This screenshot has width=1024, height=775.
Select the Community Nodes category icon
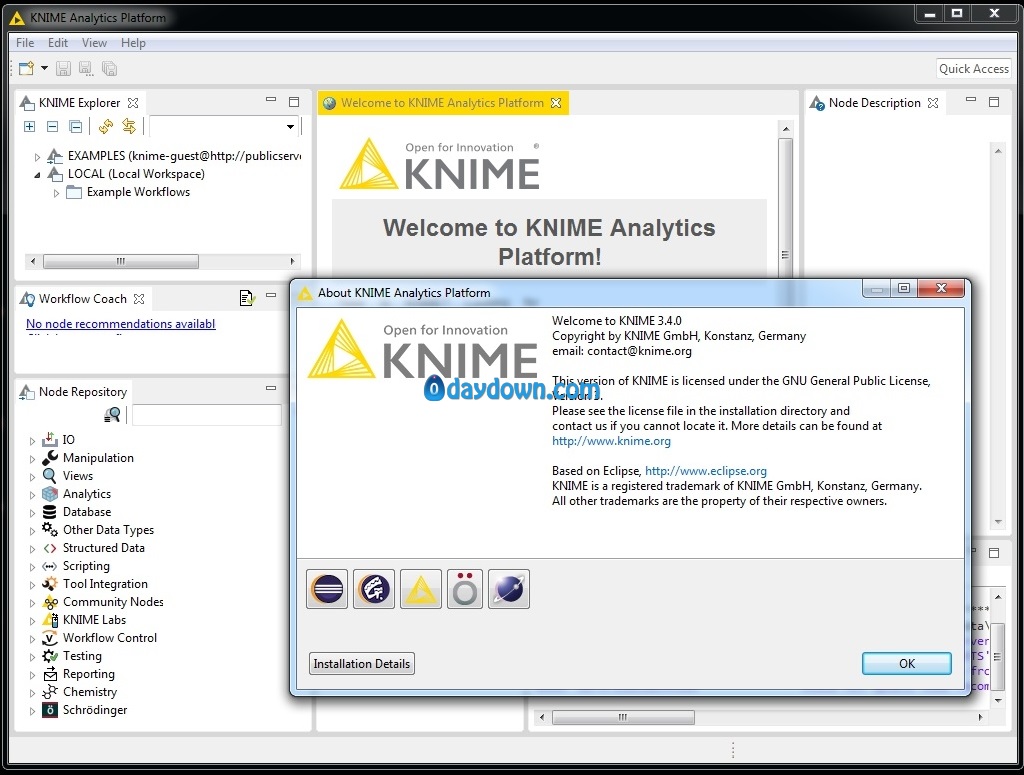click(50, 602)
